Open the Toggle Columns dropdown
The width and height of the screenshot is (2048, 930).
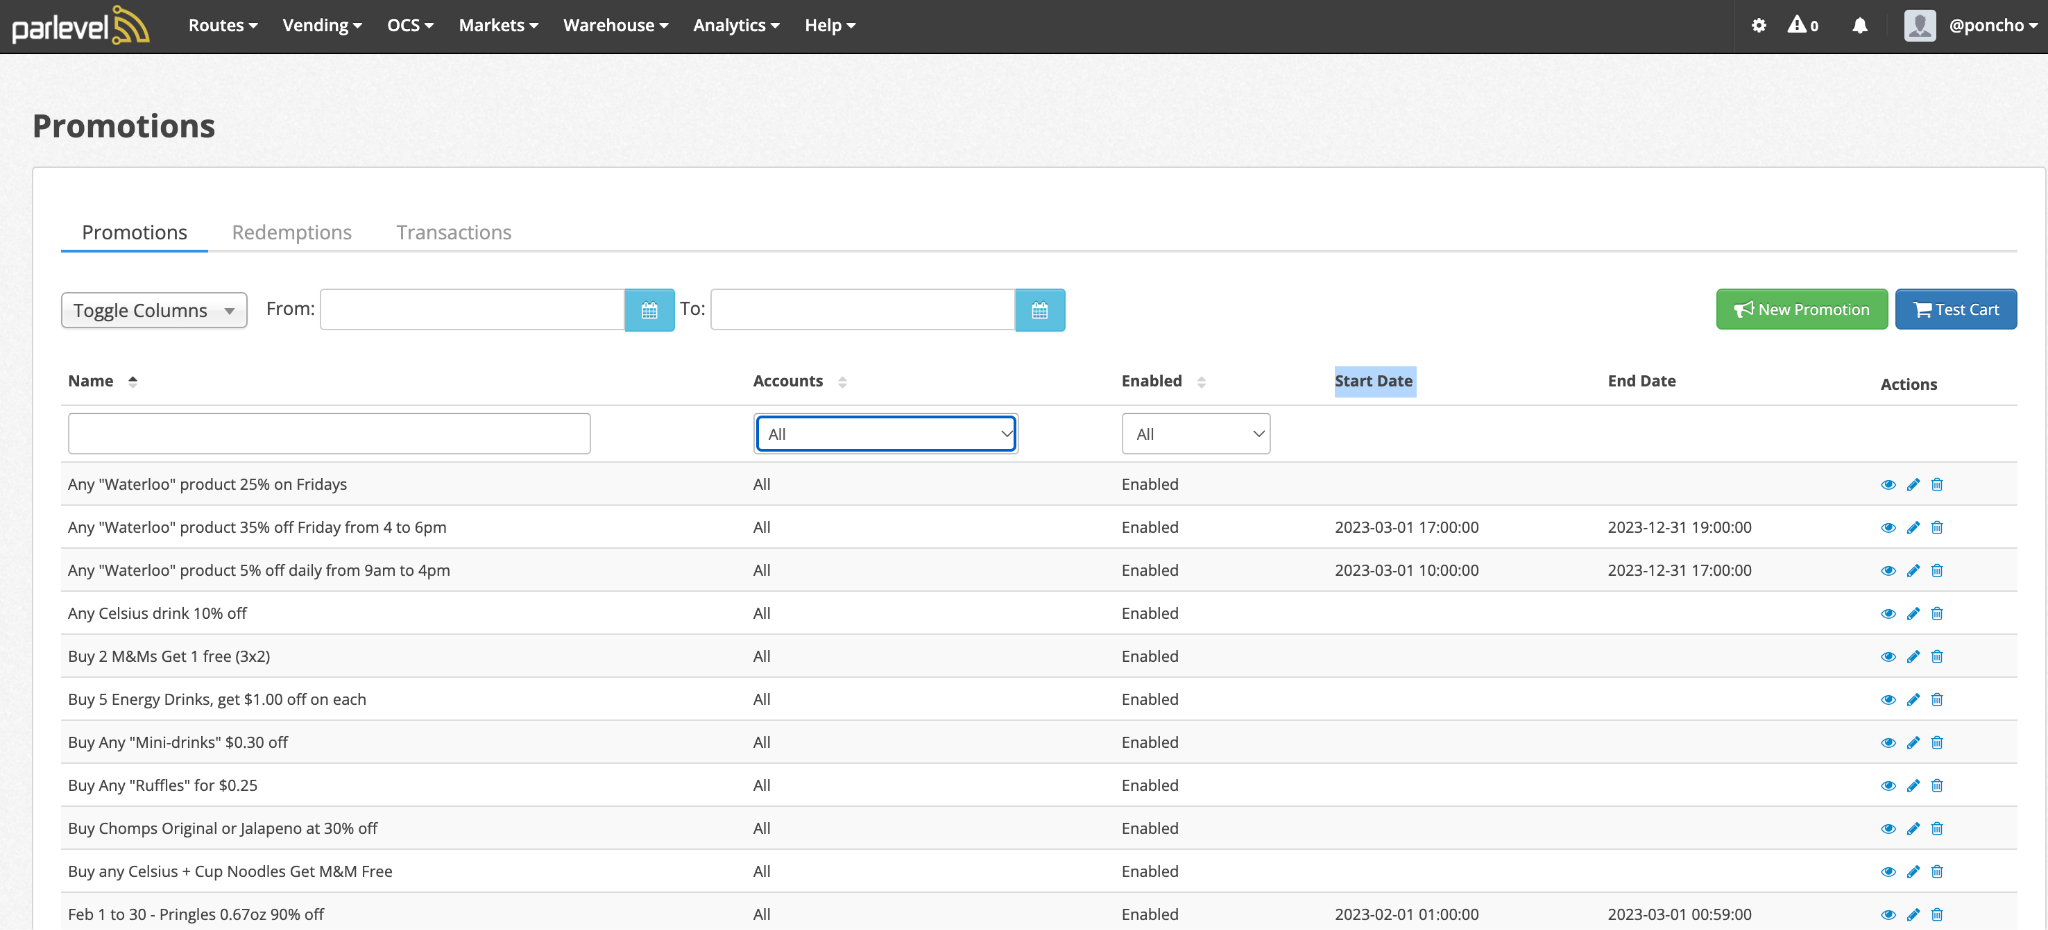[154, 310]
